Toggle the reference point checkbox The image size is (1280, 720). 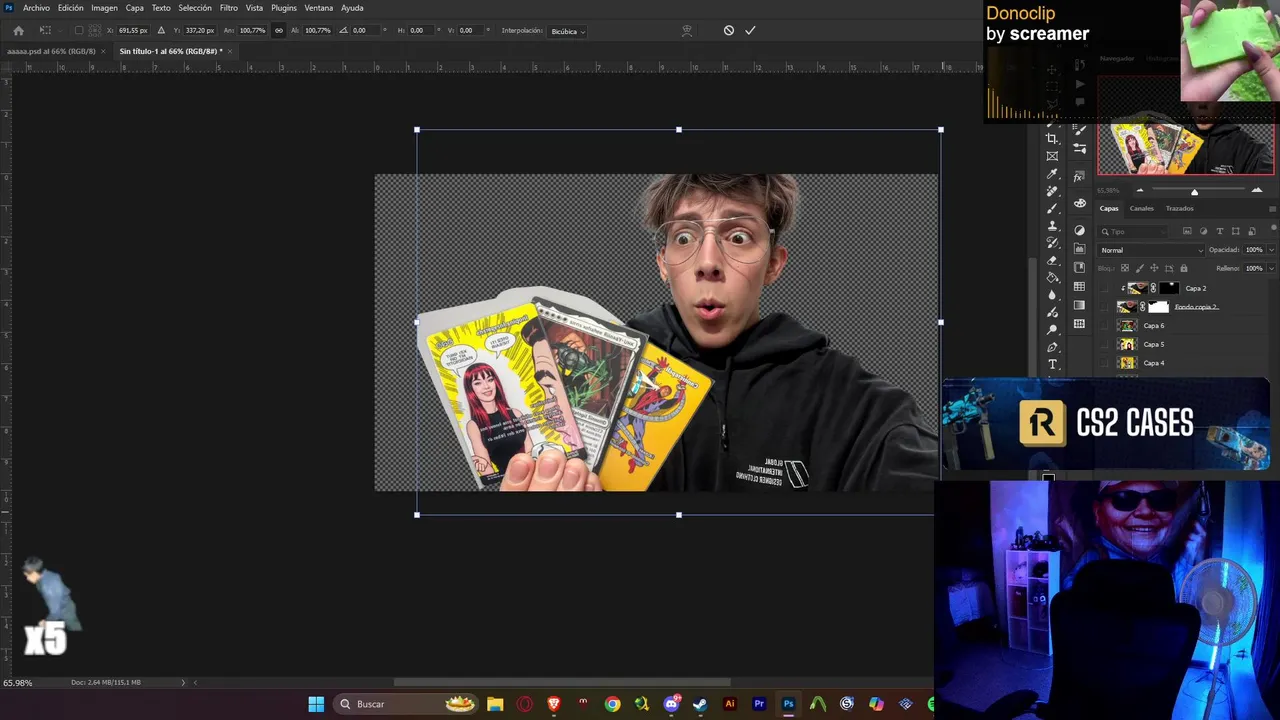point(79,31)
